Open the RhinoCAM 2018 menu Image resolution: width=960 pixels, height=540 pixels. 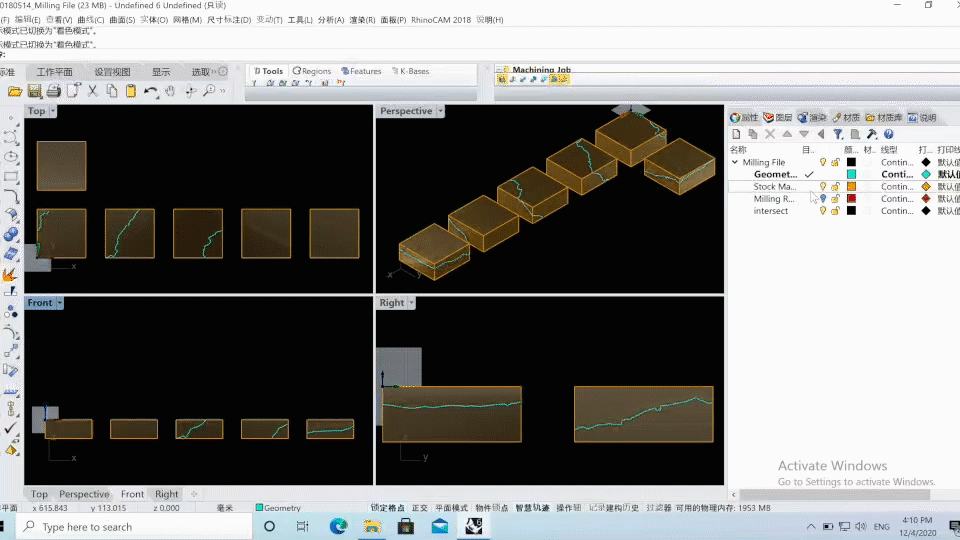click(441, 20)
